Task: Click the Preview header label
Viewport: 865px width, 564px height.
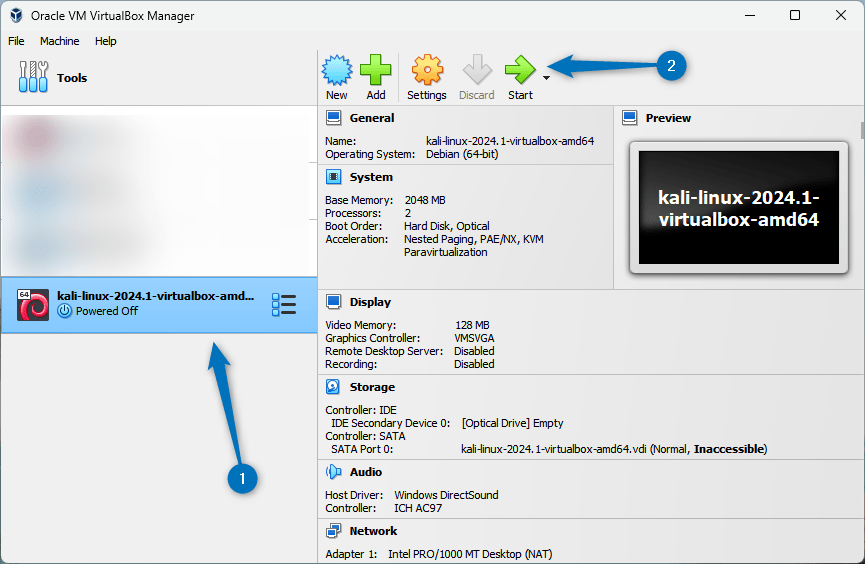Action: (668, 118)
